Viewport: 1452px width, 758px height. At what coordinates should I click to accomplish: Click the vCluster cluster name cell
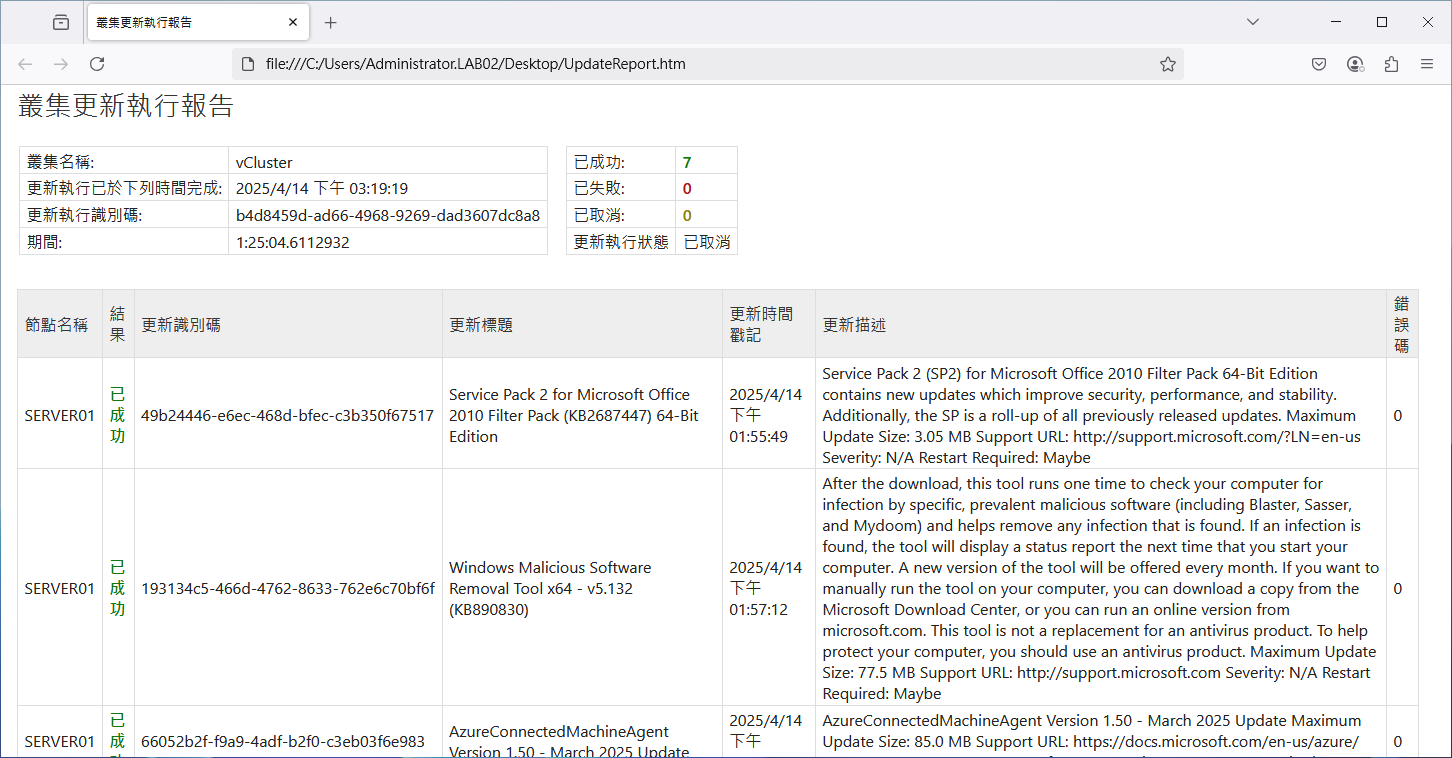tap(264, 162)
